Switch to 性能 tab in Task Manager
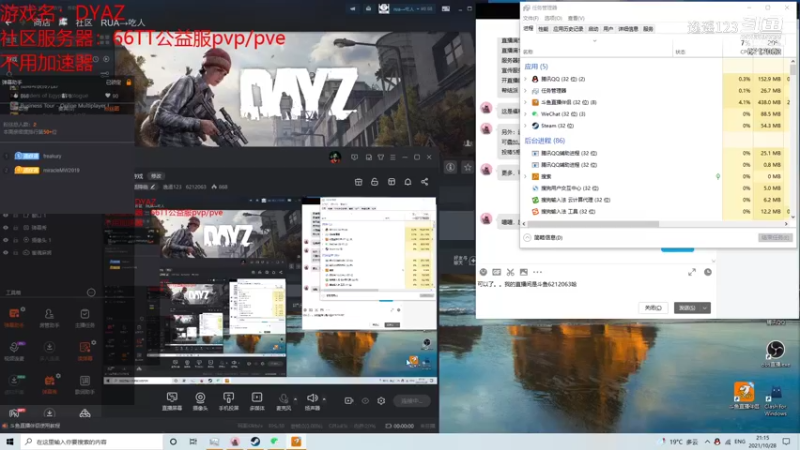This screenshot has width=800, height=450. (x=543, y=29)
